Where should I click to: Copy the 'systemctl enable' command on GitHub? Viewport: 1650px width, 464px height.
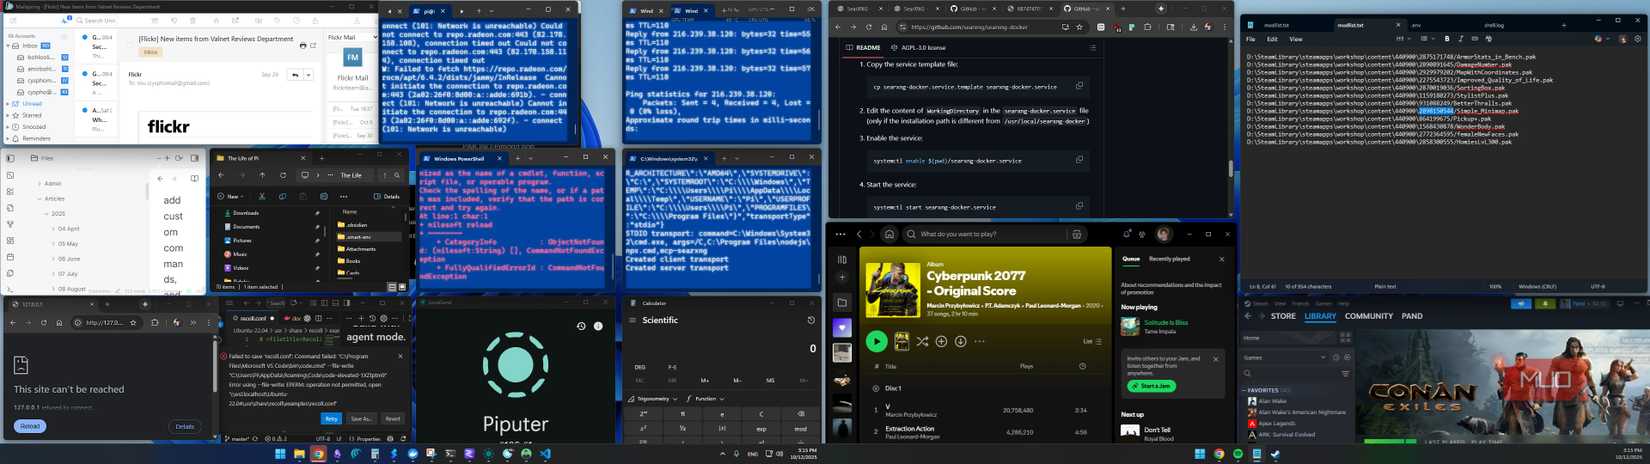click(x=1079, y=160)
